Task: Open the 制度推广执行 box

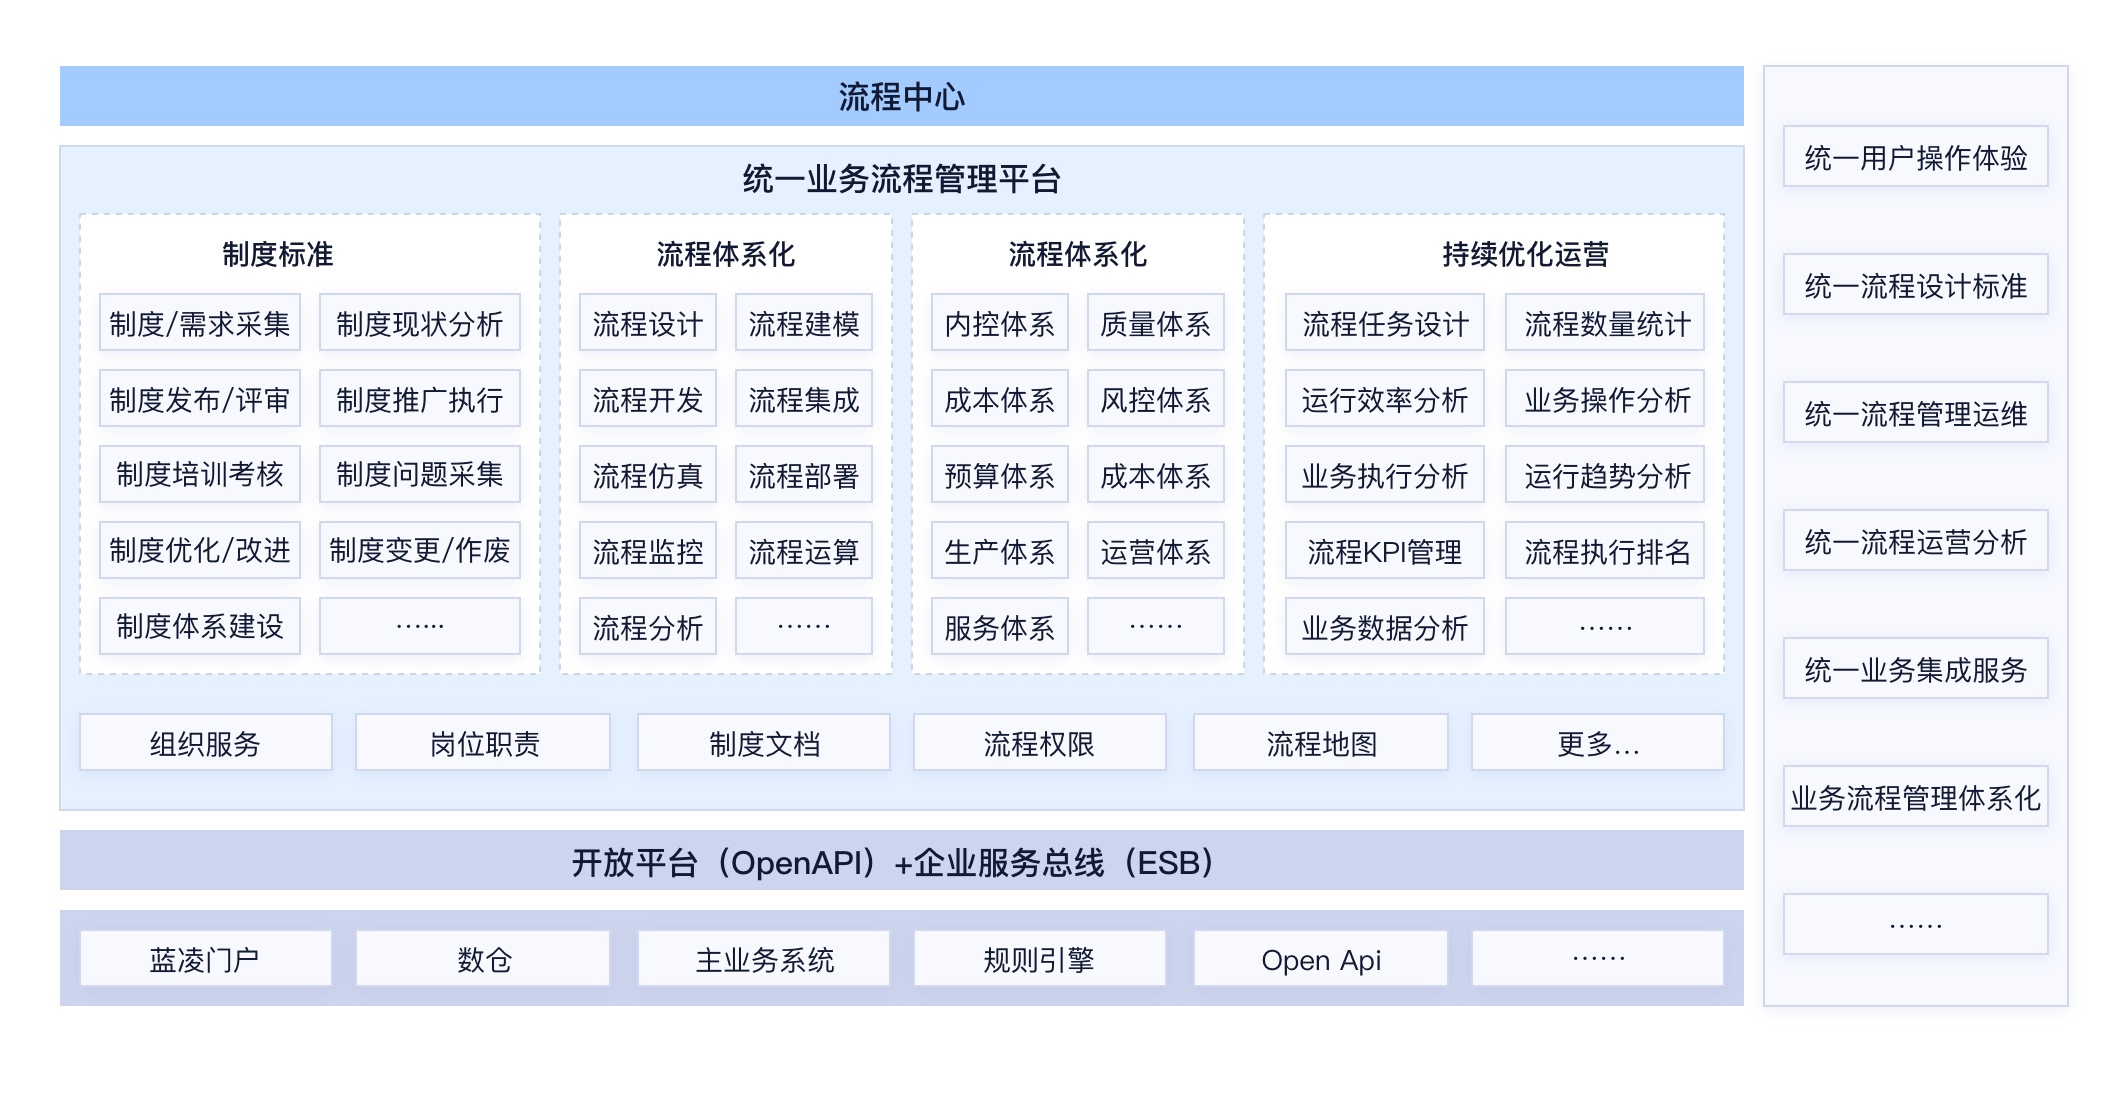Action: pyautogui.click(x=420, y=399)
